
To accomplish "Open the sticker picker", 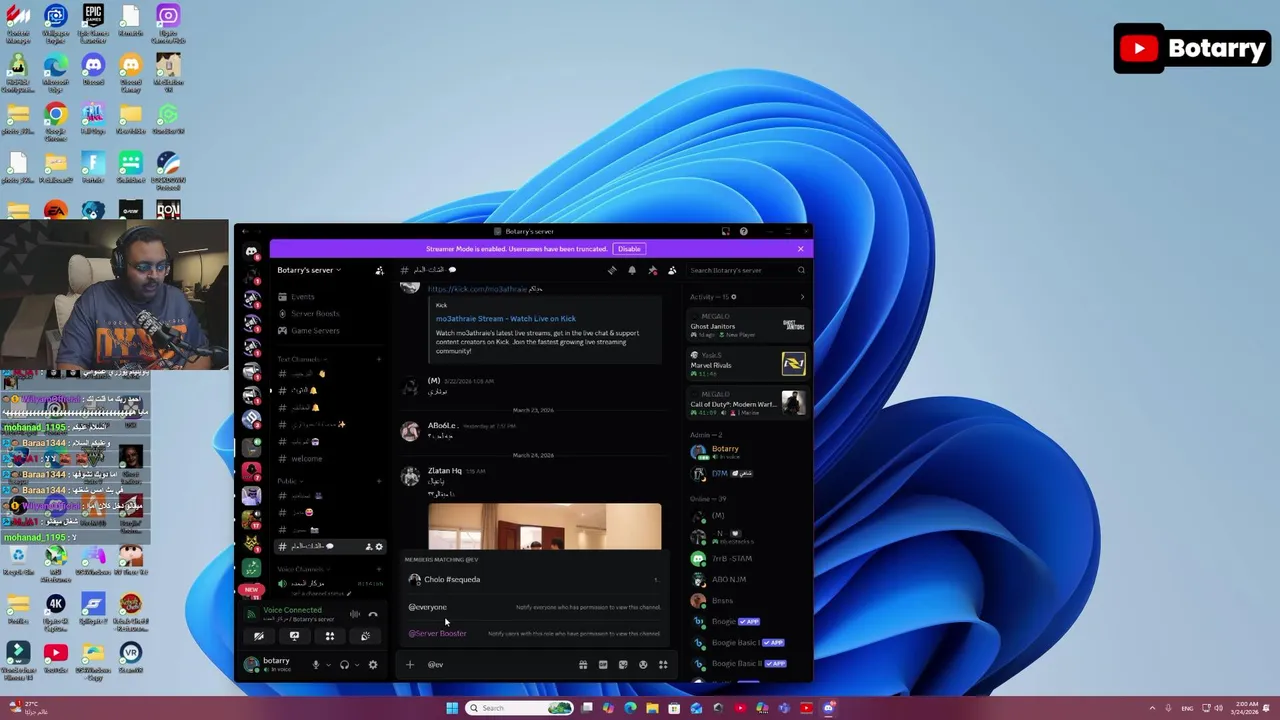I will (x=623, y=665).
